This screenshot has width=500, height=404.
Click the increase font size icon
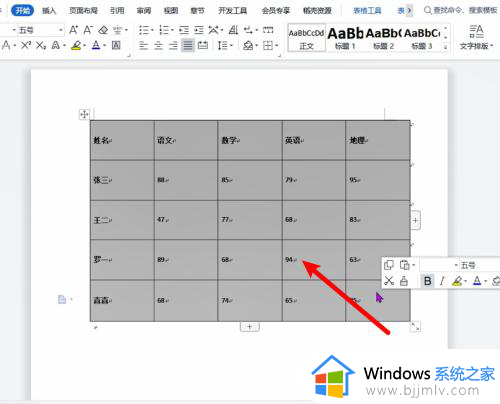73,30
